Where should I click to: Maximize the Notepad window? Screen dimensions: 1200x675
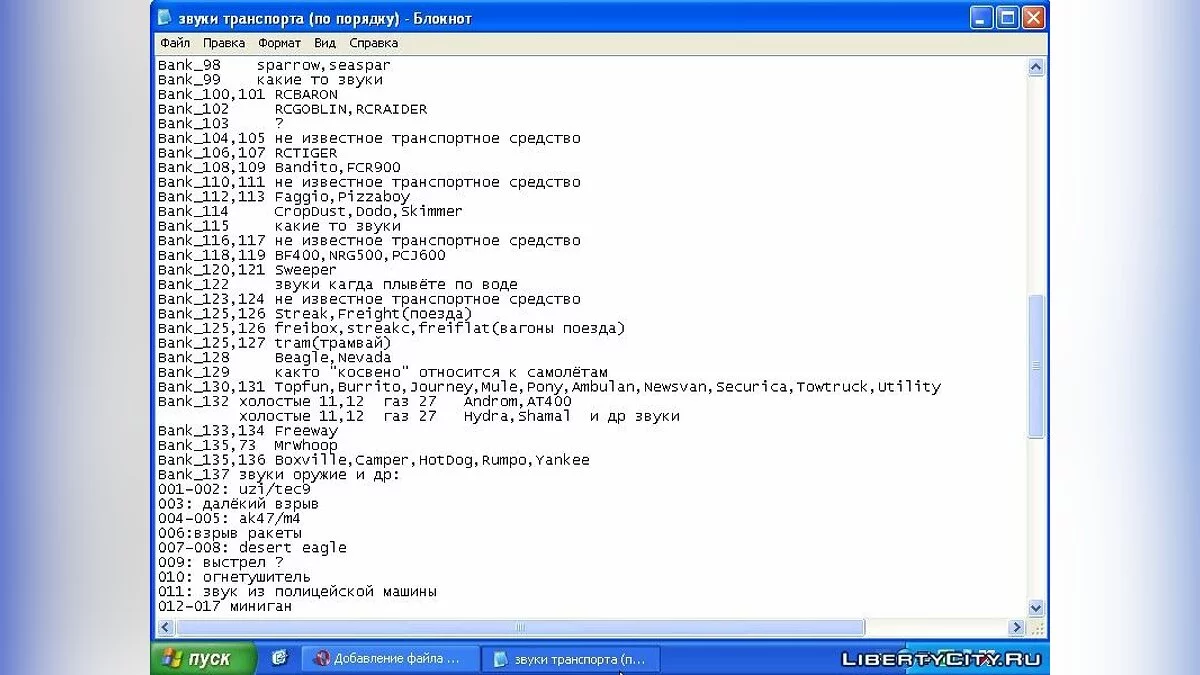point(1008,18)
